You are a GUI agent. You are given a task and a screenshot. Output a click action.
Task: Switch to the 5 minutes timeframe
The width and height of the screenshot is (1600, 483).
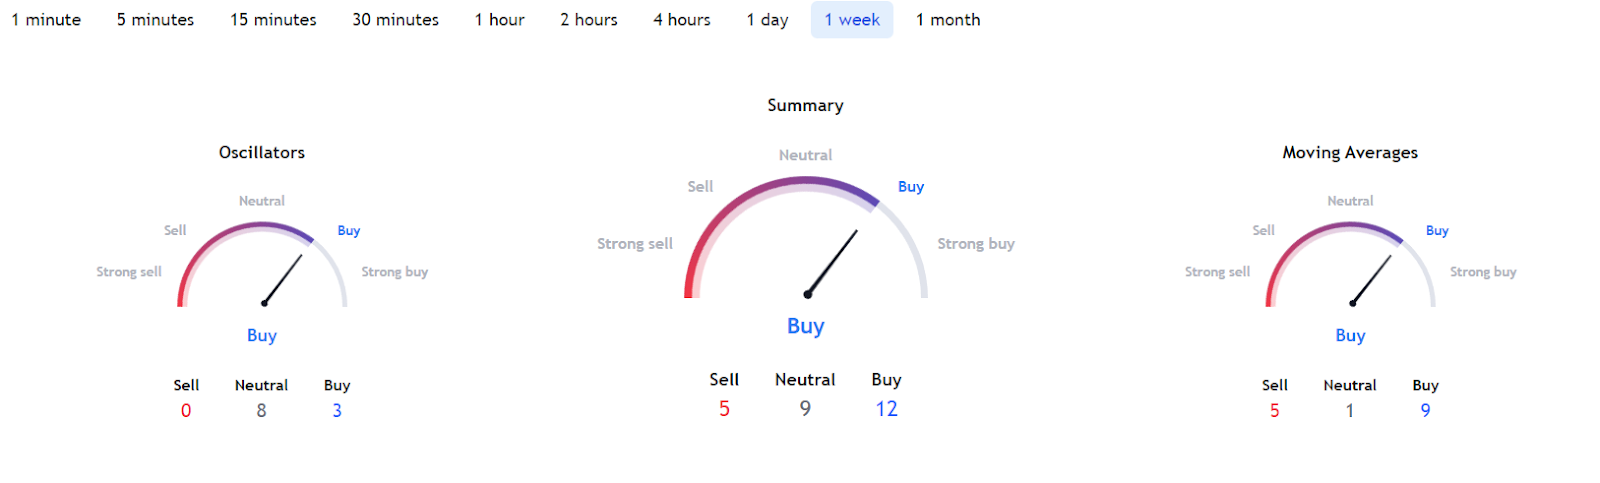155,20
